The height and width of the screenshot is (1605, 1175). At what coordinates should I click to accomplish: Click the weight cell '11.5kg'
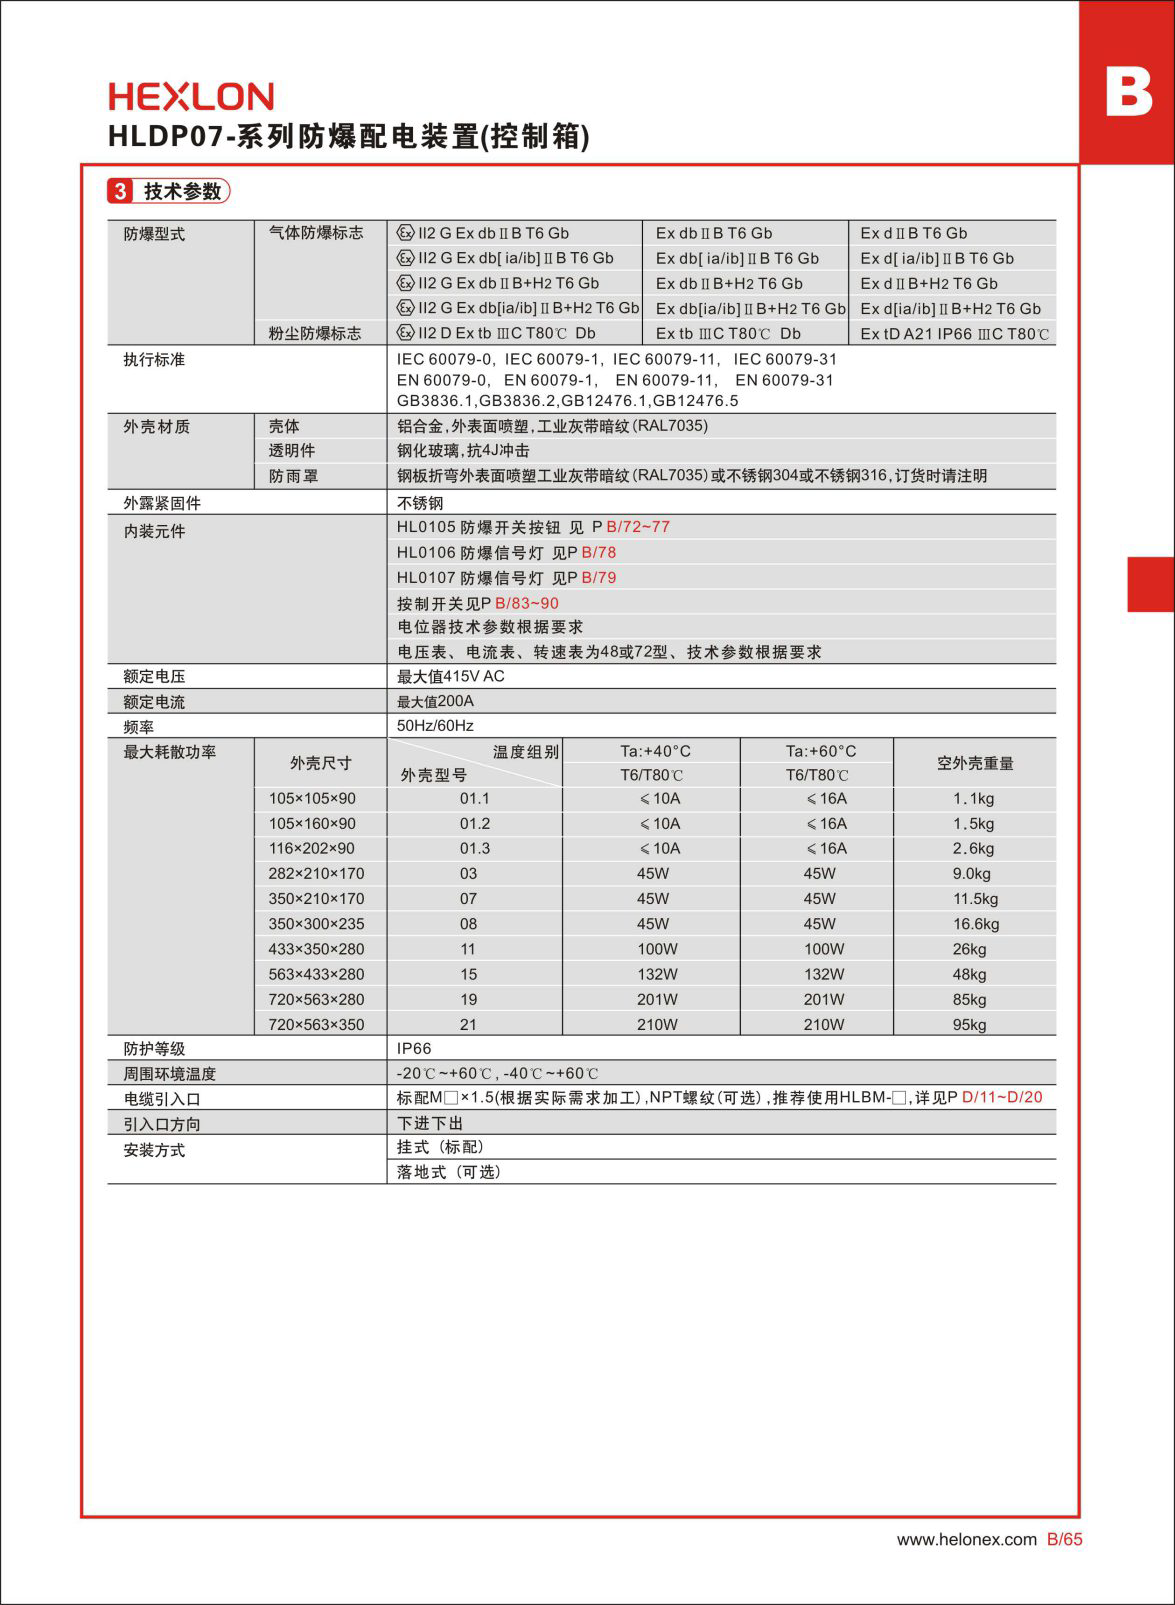(x=975, y=899)
